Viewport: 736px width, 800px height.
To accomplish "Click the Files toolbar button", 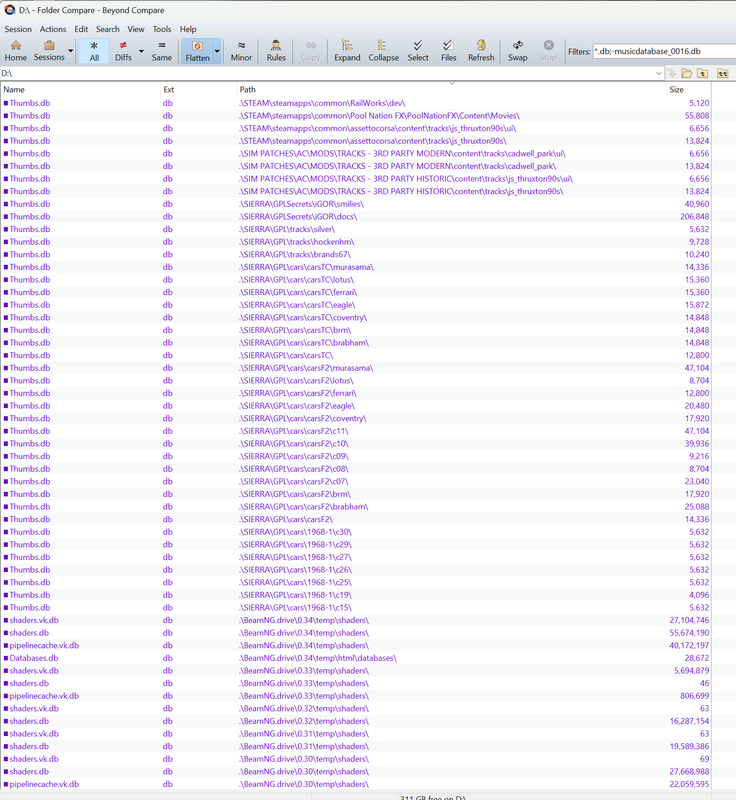I will (448, 51).
